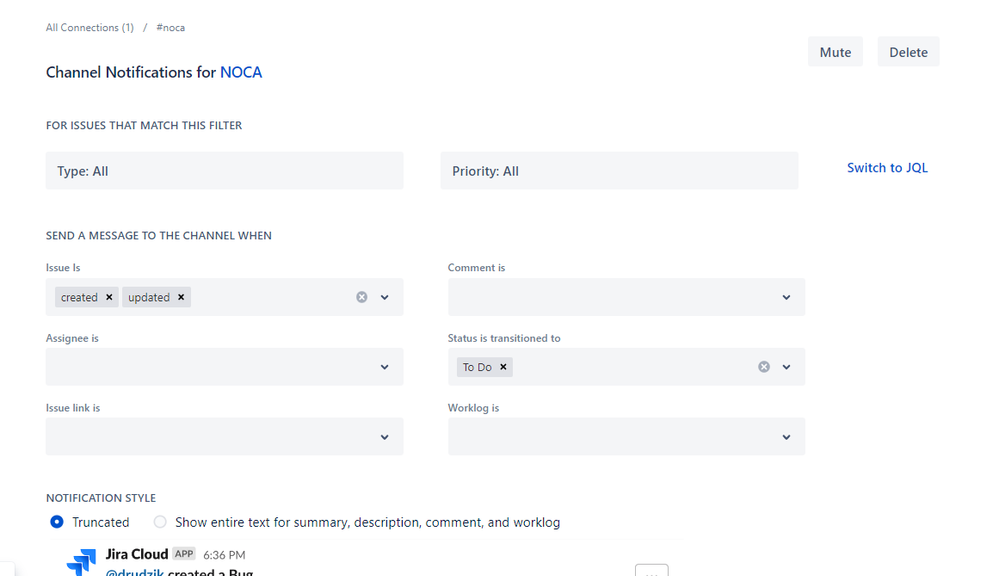Click the 'To Do' tag label
This screenshot has width=999, height=576.
(477, 367)
